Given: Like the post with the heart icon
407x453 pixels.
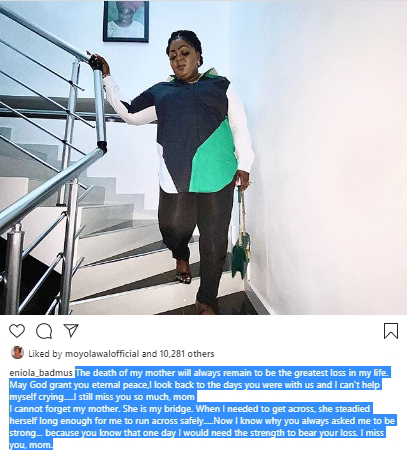Looking at the screenshot, I should pos(17,331).
